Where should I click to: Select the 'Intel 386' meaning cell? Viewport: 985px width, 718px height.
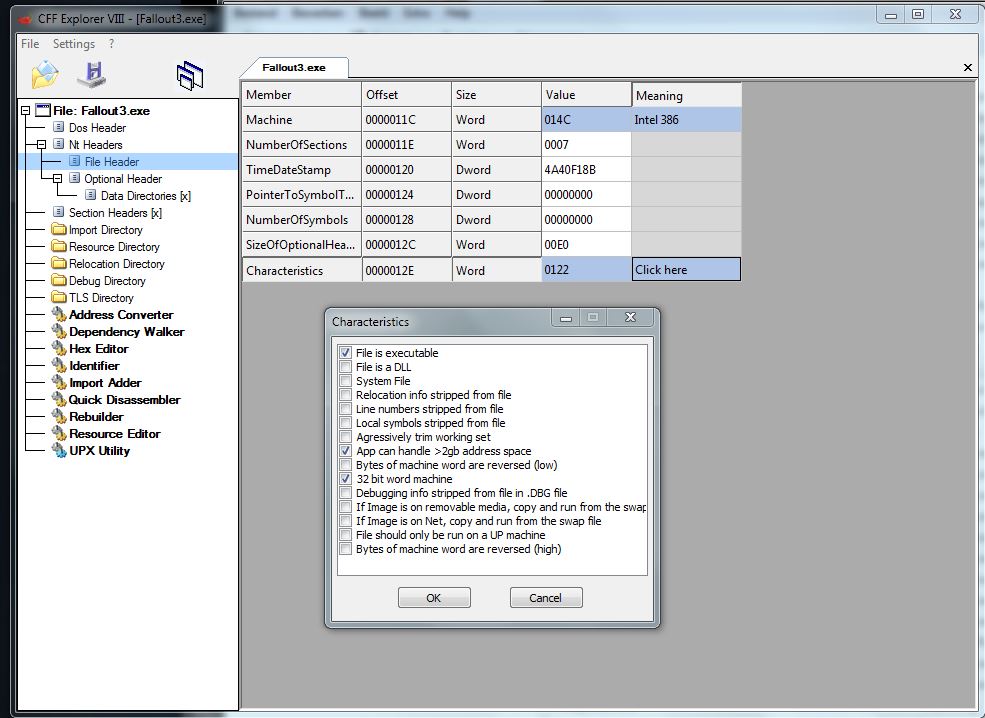[x=687, y=119]
